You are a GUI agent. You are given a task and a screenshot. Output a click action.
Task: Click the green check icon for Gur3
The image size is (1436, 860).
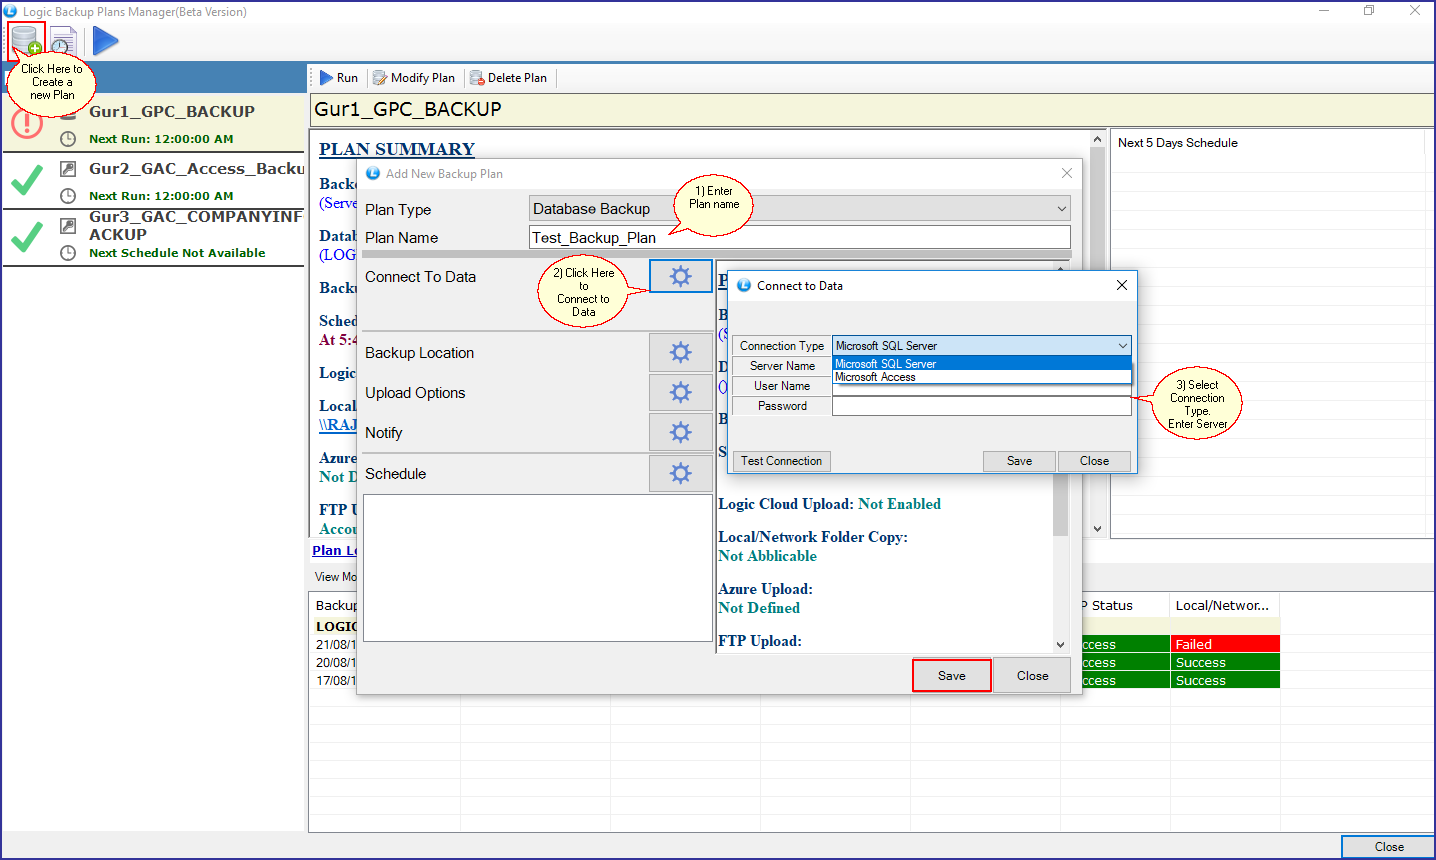27,236
